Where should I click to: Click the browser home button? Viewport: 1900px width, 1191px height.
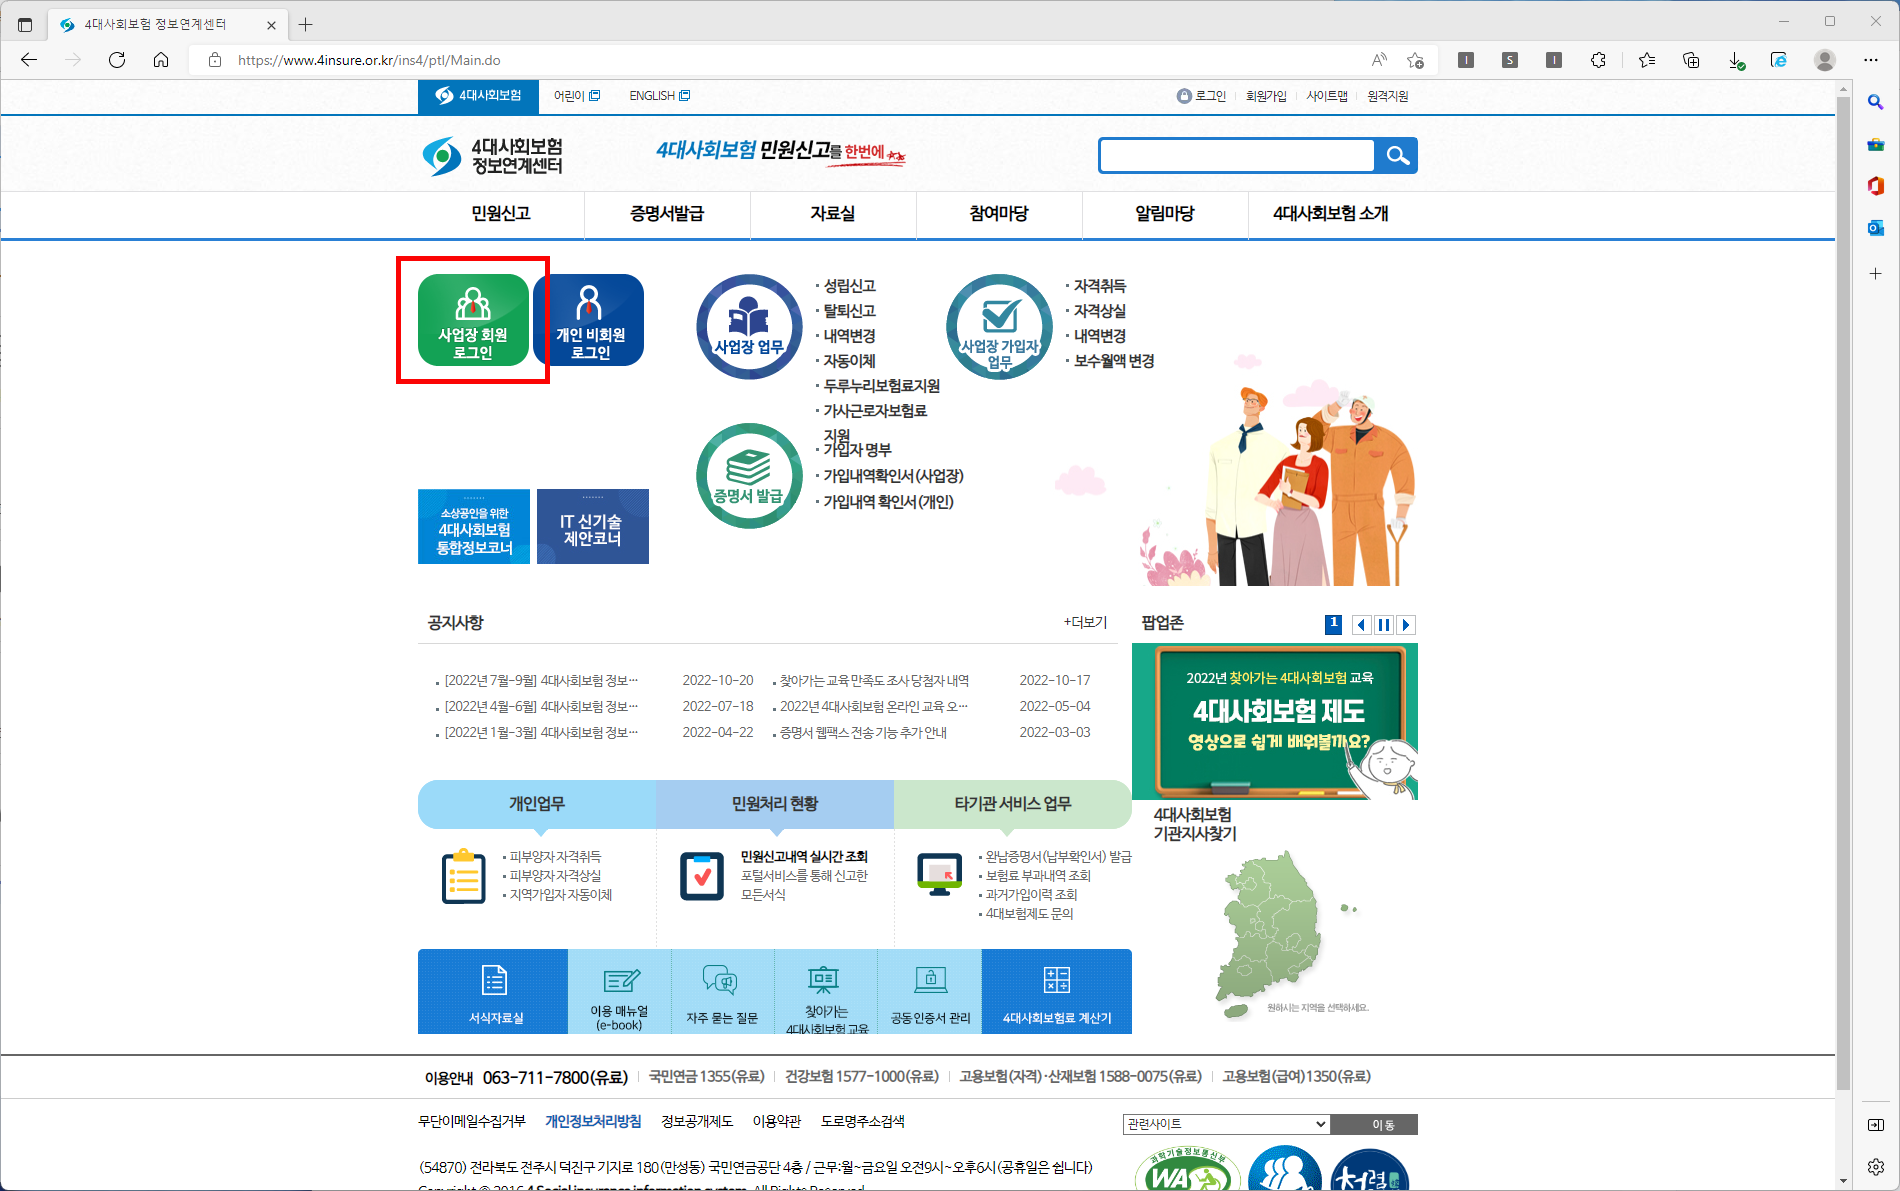point(161,60)
